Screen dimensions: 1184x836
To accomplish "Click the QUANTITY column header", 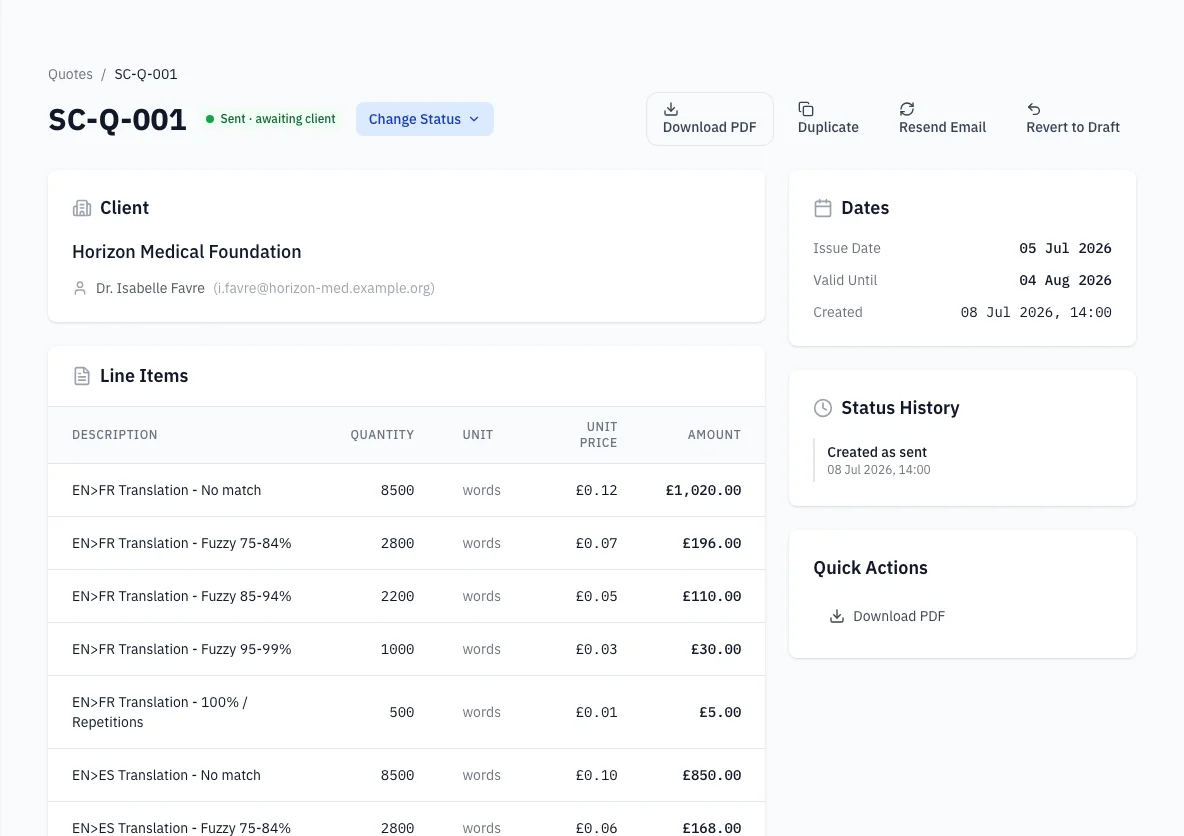I will click(382, 435).
